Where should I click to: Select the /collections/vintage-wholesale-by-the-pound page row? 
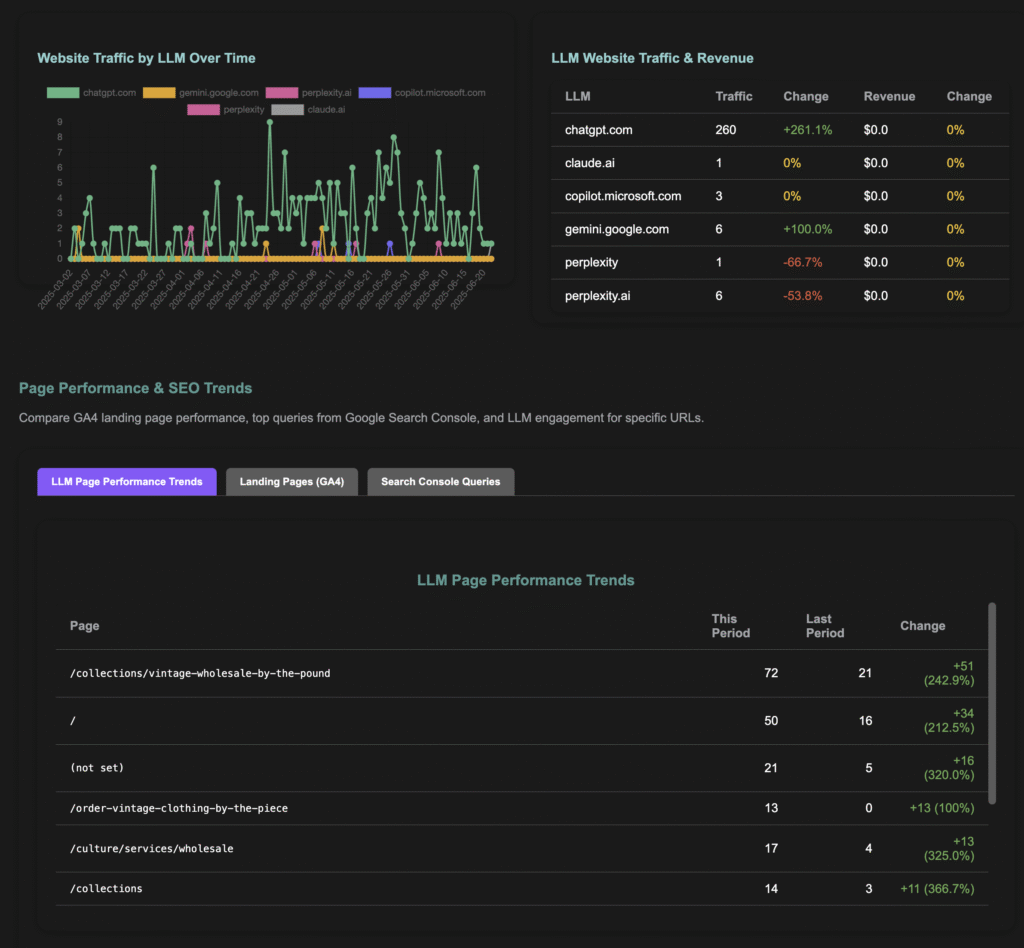coord(200,673)
